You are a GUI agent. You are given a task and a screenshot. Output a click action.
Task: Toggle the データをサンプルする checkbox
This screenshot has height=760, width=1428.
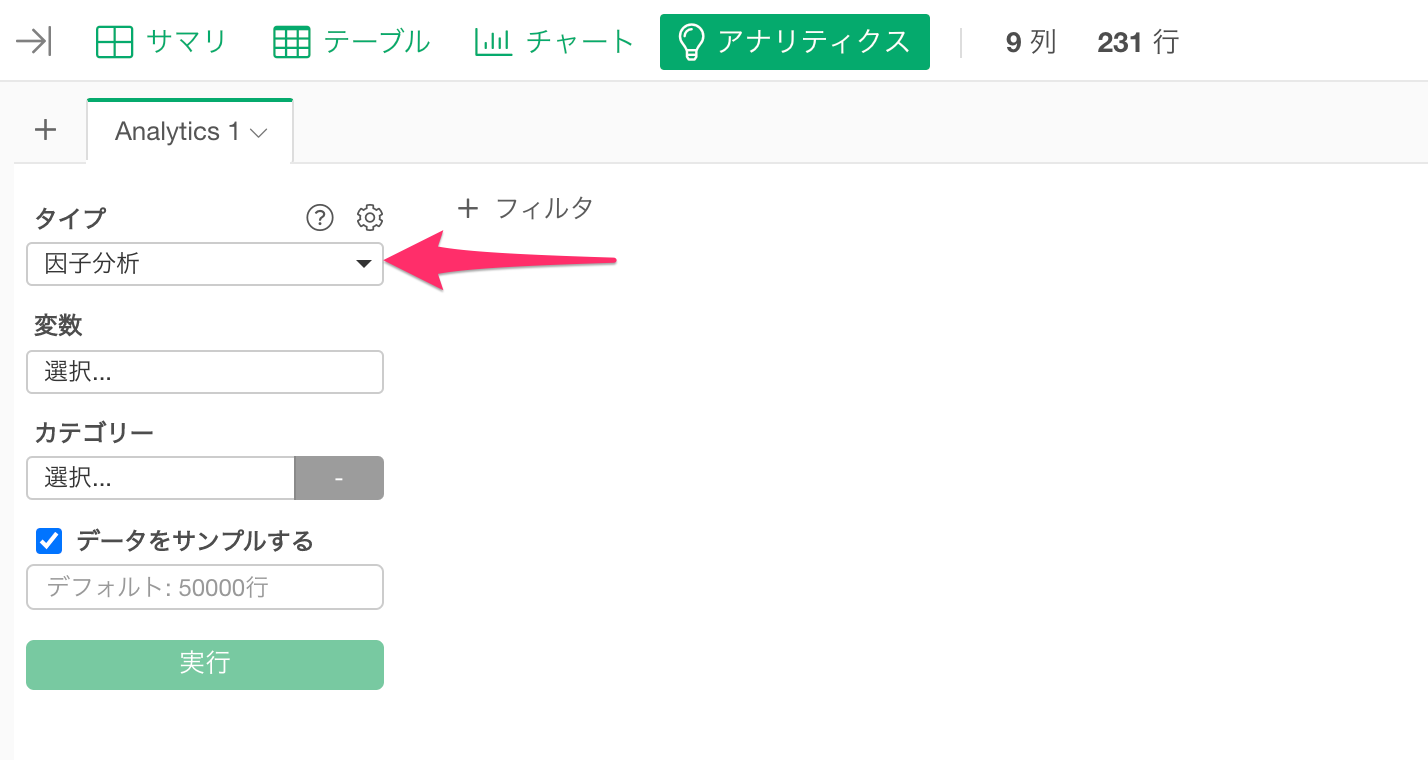click(x=49, y=541)
